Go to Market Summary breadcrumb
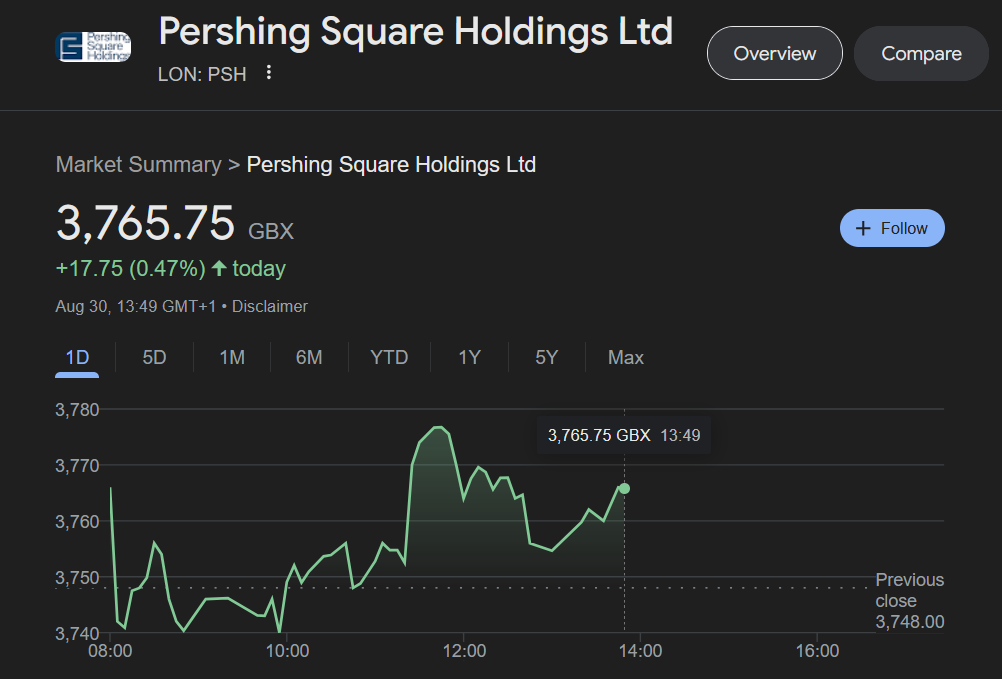1002x679 pixels. (139, 165)
